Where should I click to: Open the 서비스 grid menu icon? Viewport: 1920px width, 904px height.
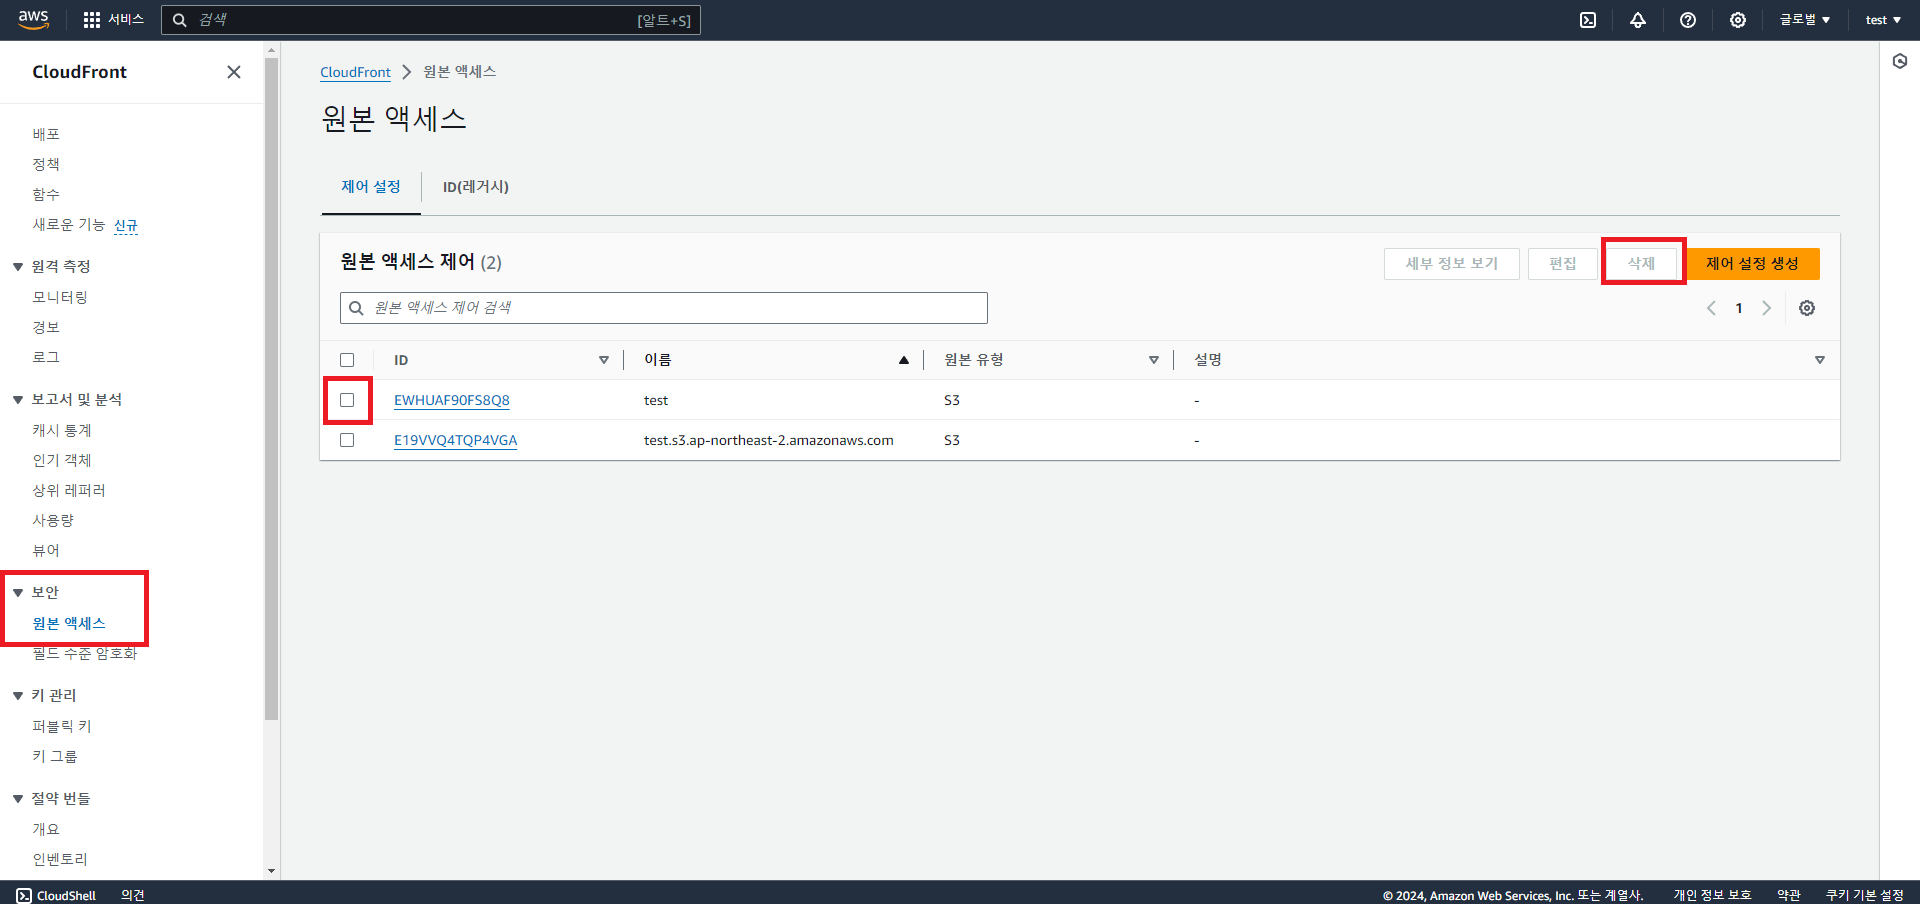(92, 20)
